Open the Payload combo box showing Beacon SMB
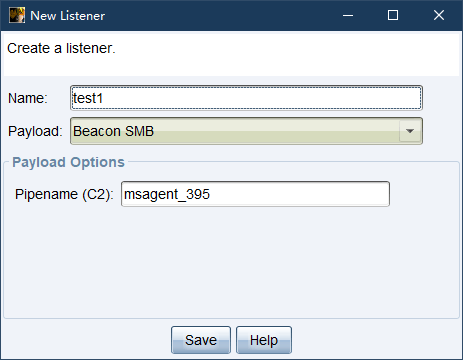The image size is (463, 360). (x=246, y=131)
